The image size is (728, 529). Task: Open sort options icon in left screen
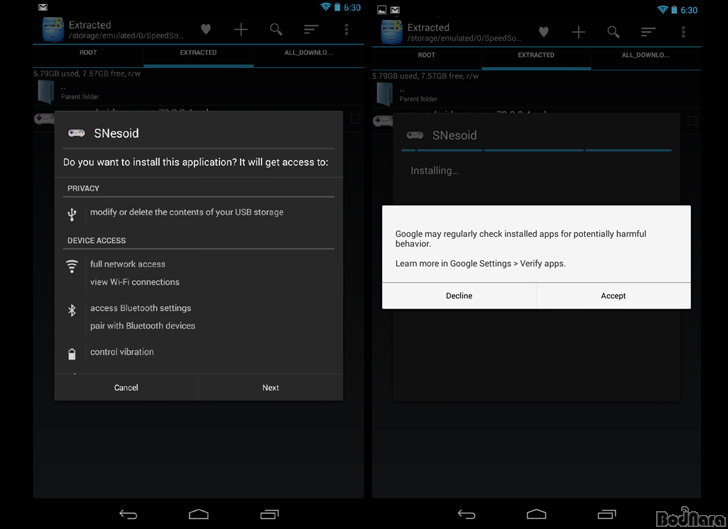coord(311,30)
